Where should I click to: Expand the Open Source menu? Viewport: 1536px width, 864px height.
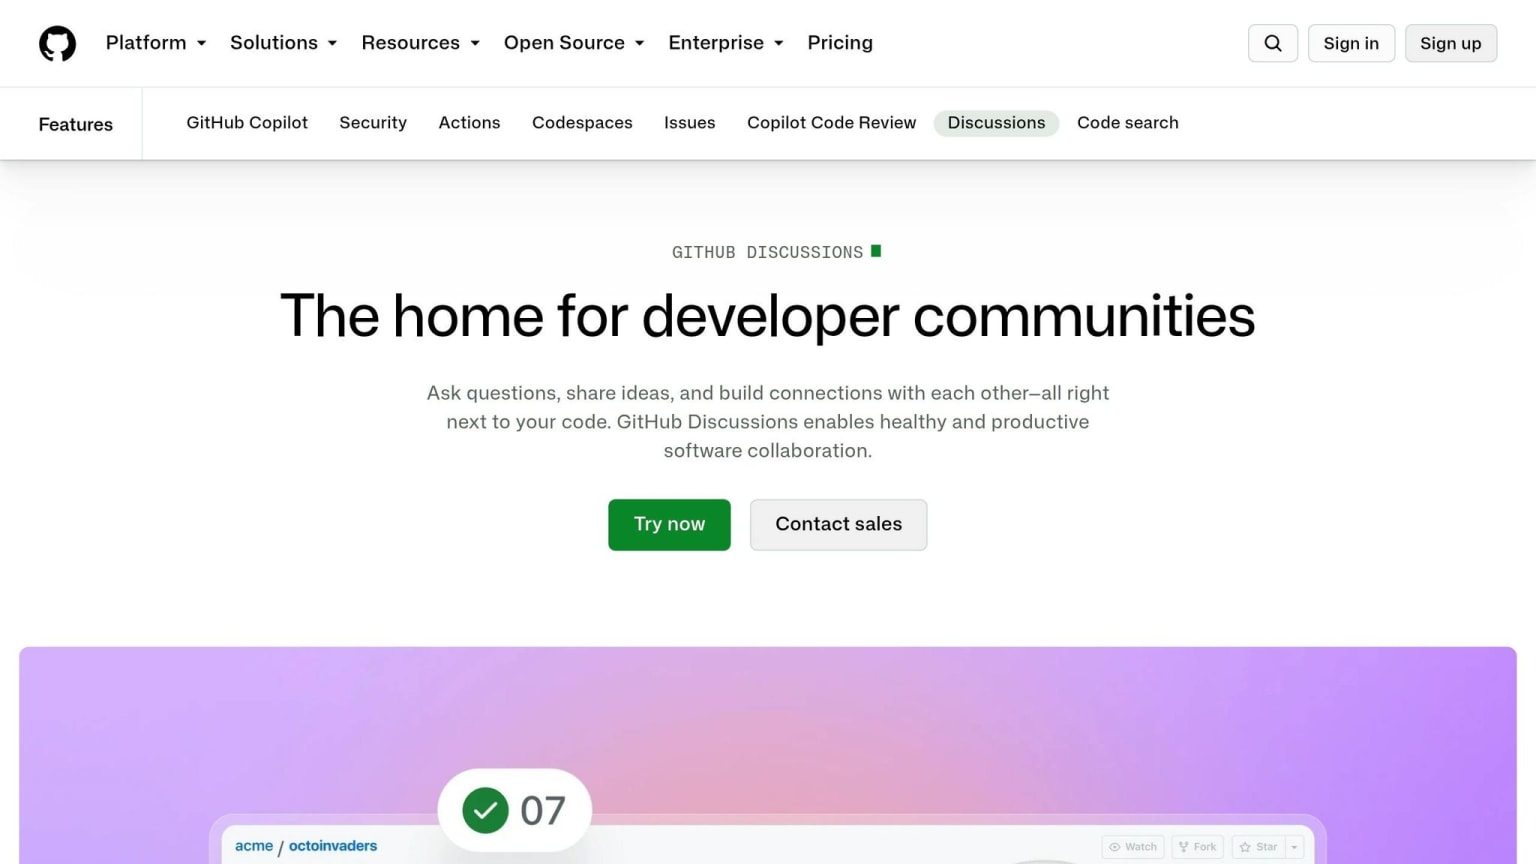pos(574,43)
